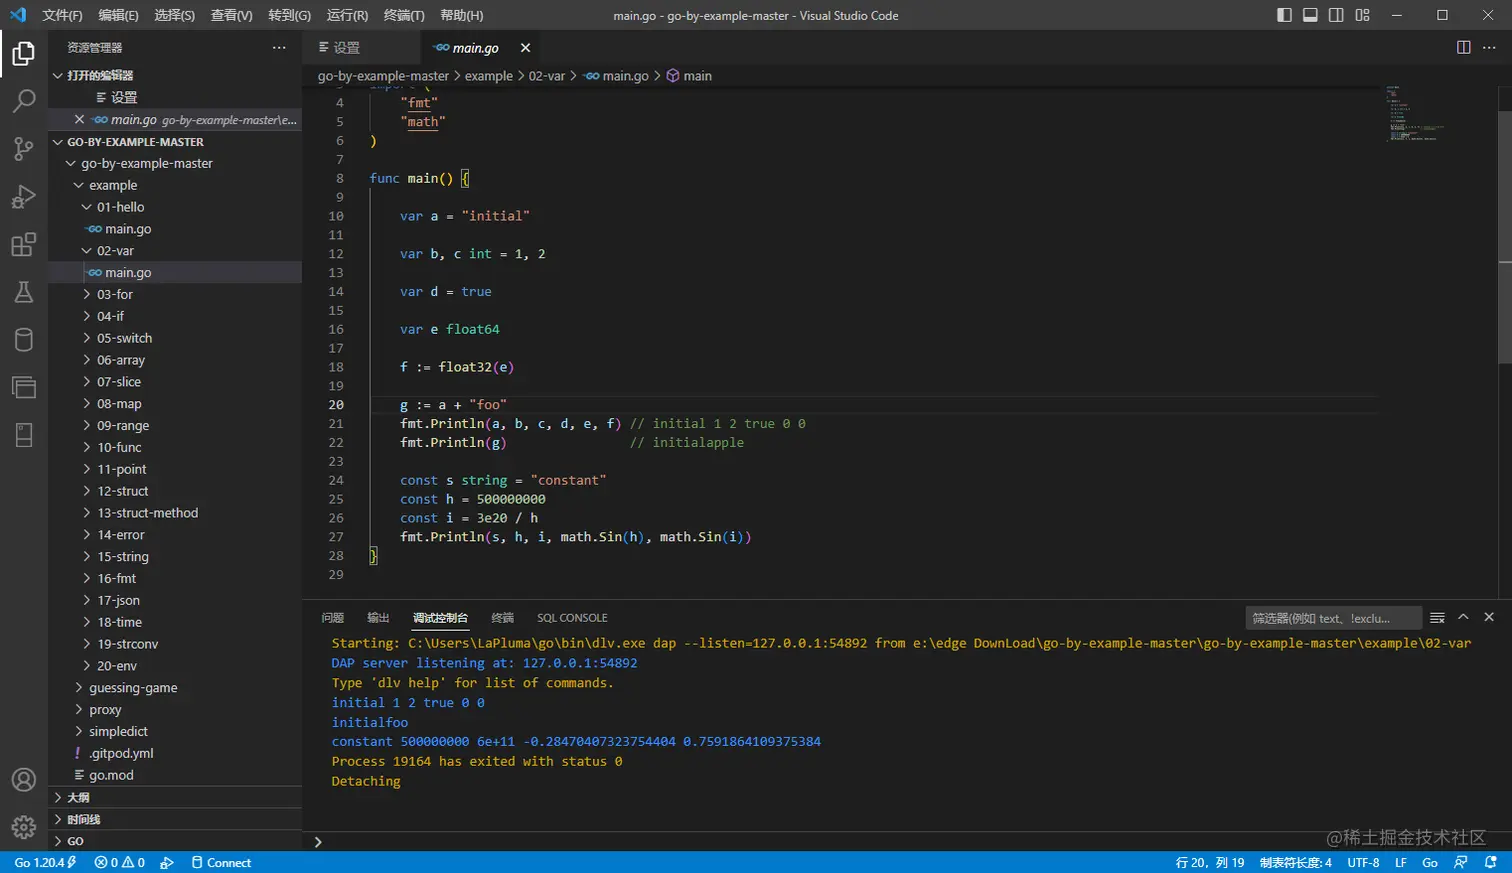Switch to the SQL CONSOLE panel tab
Screen dimensions: 1512x873
572,618
